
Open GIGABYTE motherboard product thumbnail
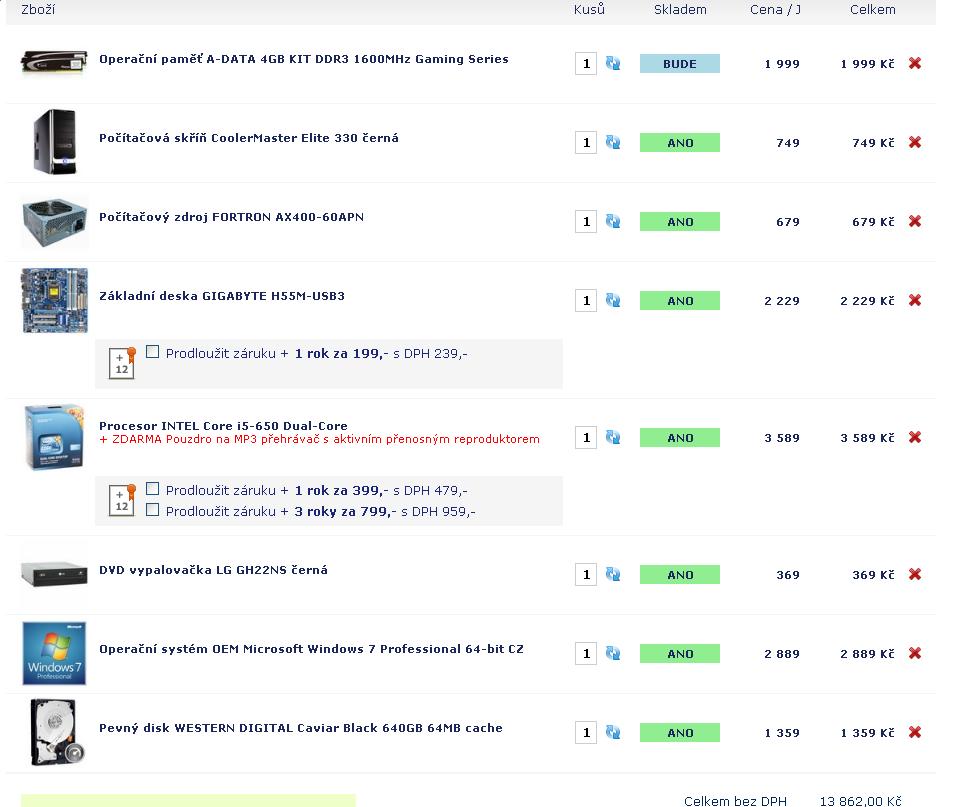[54, 301]
